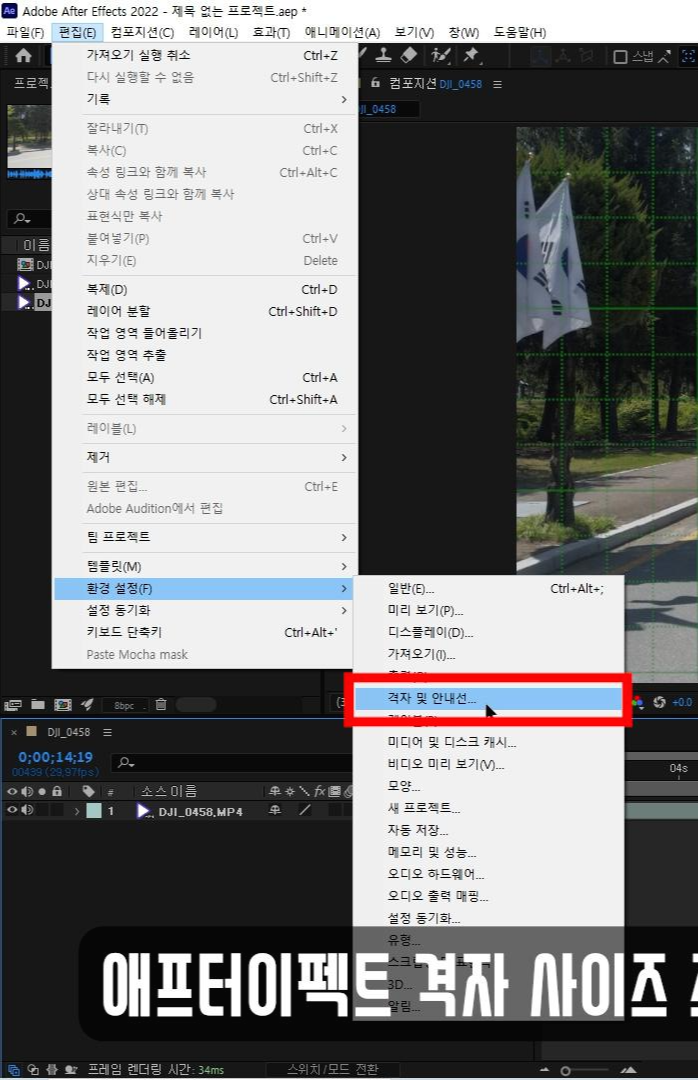This screenshot has height=1080, width=698.
Task: Expand the 제거 submenu
Action: [x=205, y=457]
